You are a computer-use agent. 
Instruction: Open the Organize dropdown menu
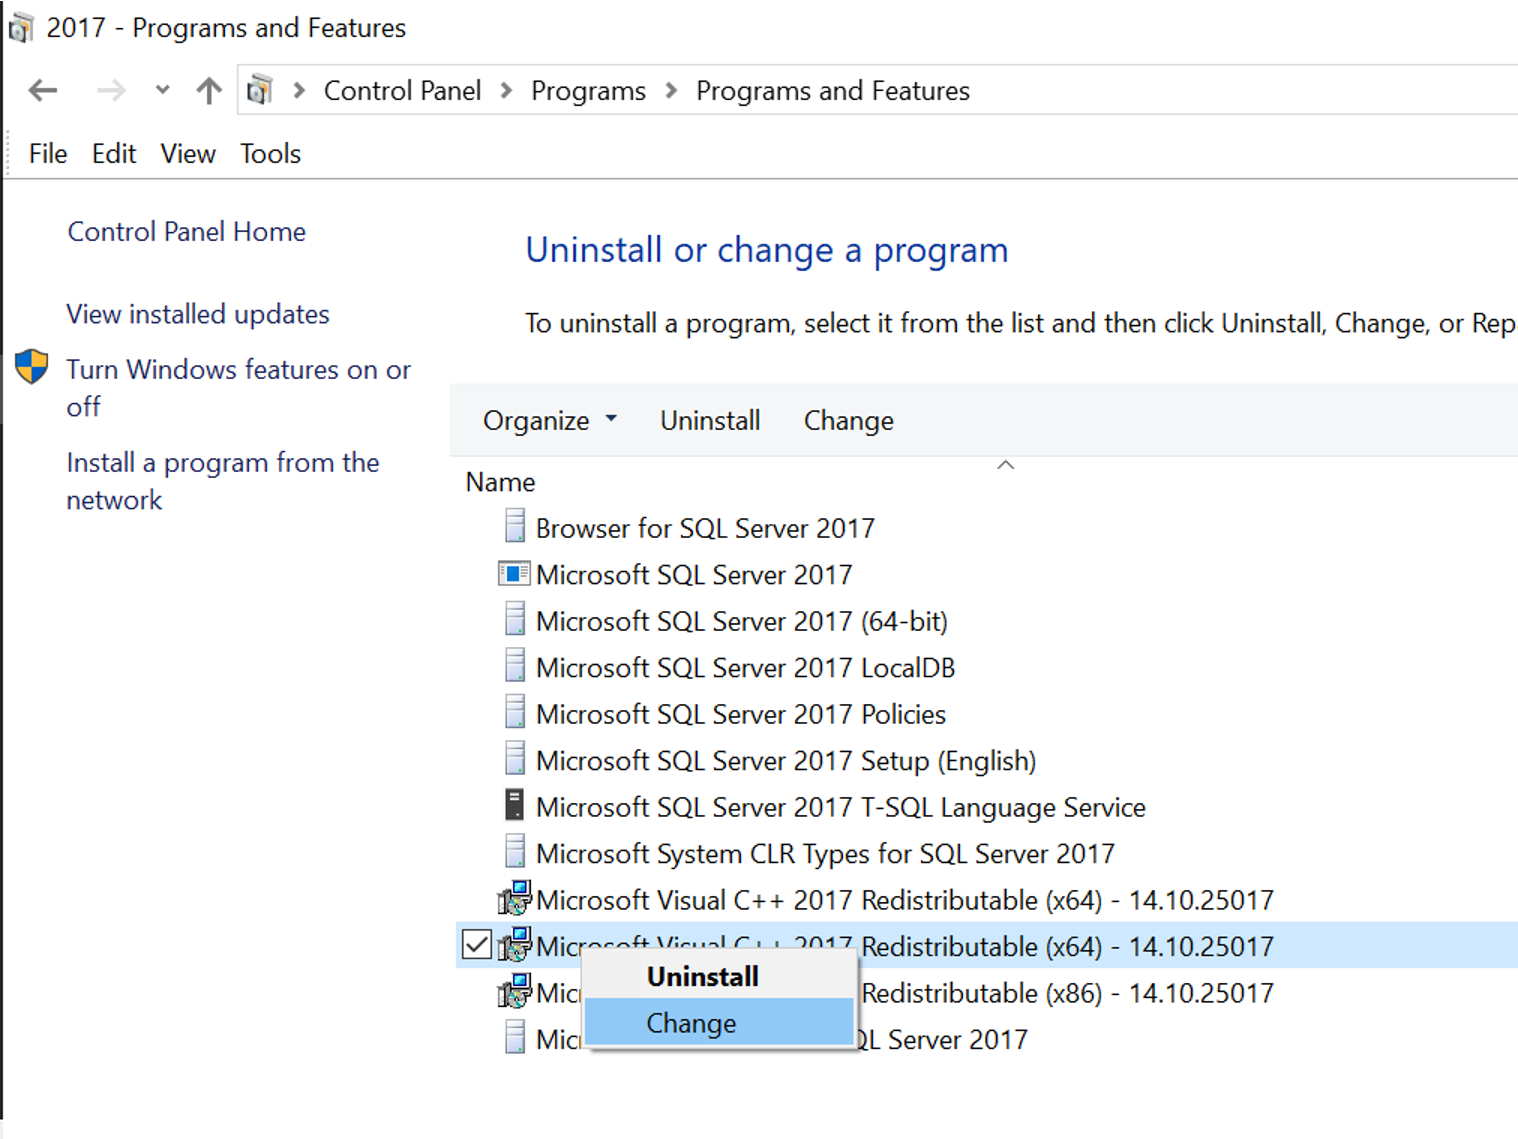click(x=548, y=420)
